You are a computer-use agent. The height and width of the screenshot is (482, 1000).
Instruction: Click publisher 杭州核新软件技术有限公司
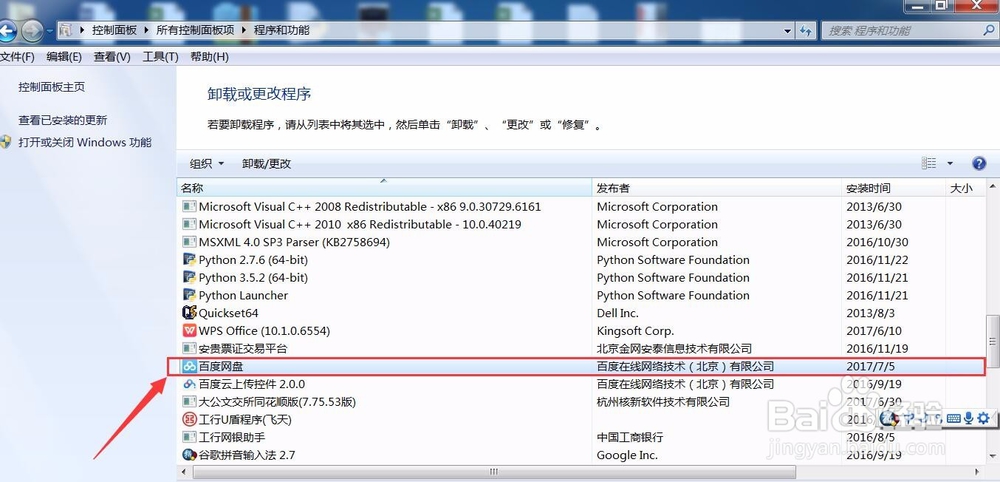pos(663,402)
